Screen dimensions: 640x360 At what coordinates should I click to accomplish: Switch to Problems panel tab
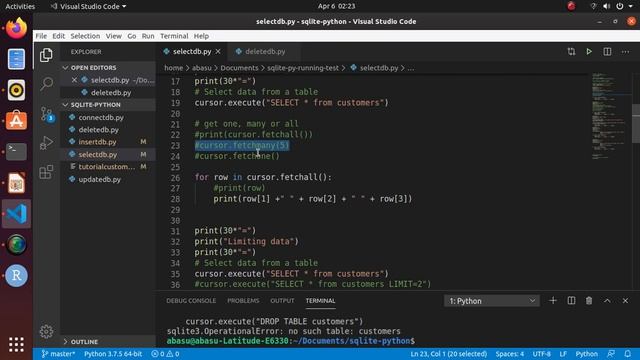[243, 301]
